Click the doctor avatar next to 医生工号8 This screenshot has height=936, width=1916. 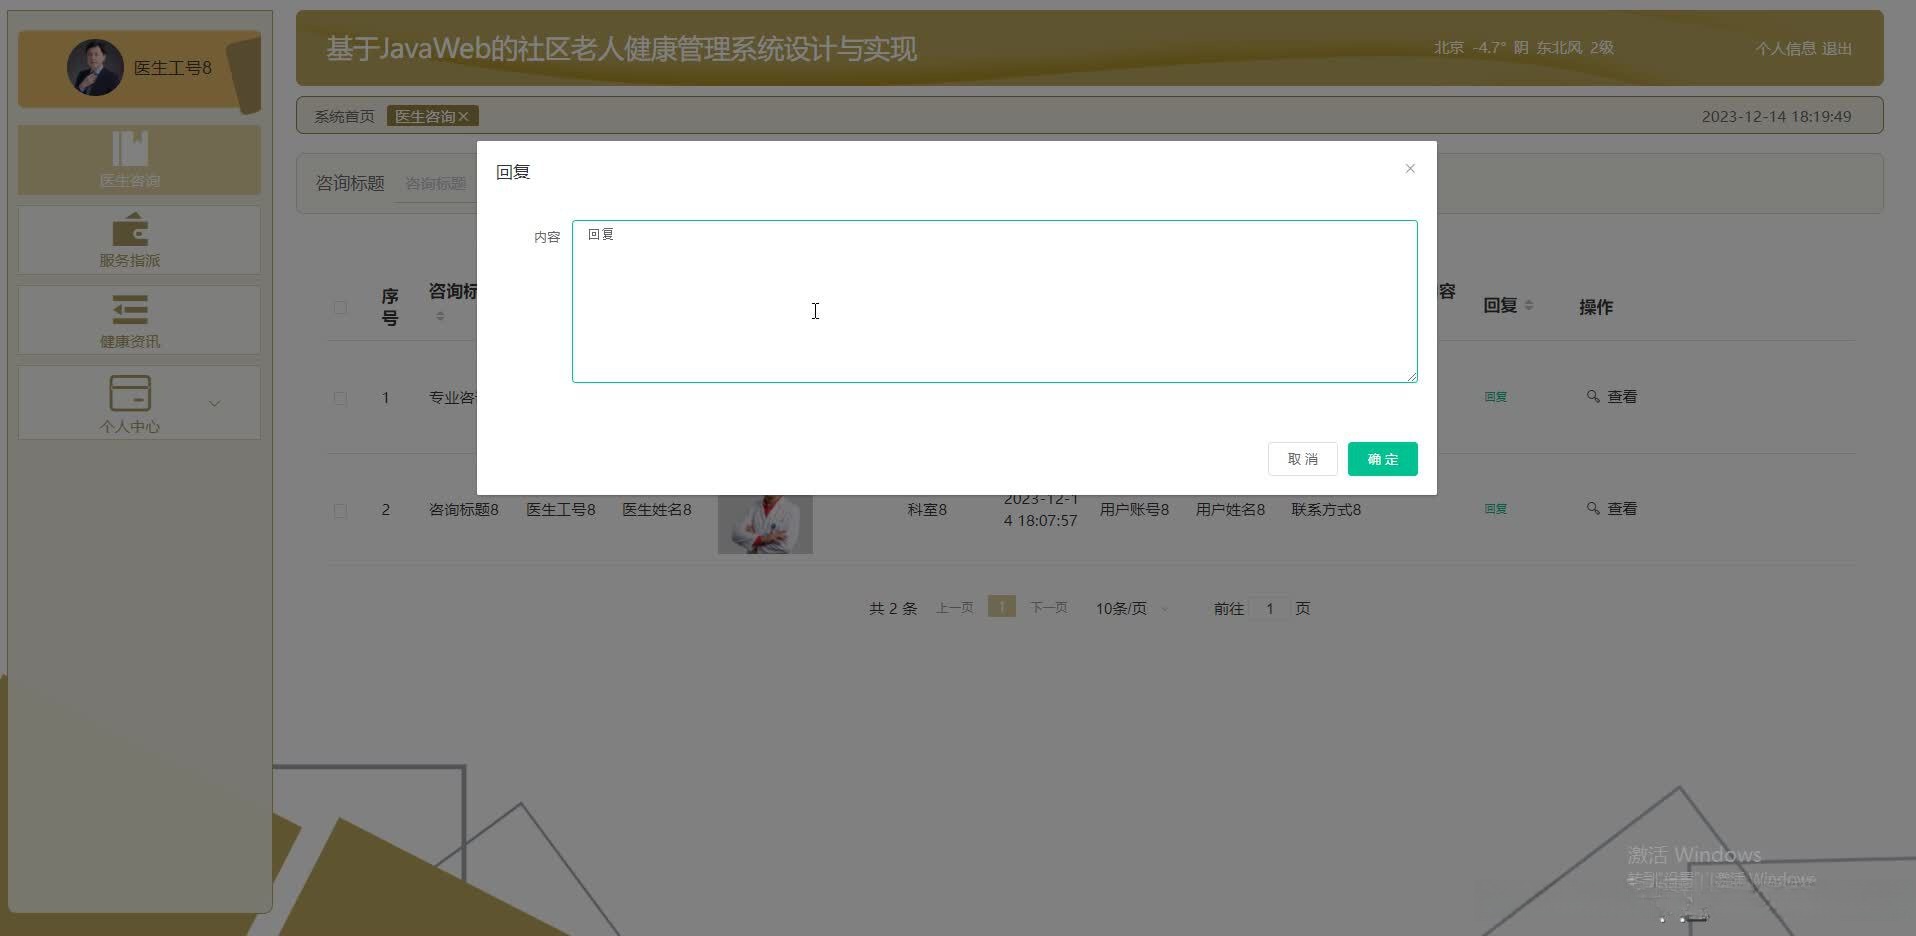tap(95, 67)
